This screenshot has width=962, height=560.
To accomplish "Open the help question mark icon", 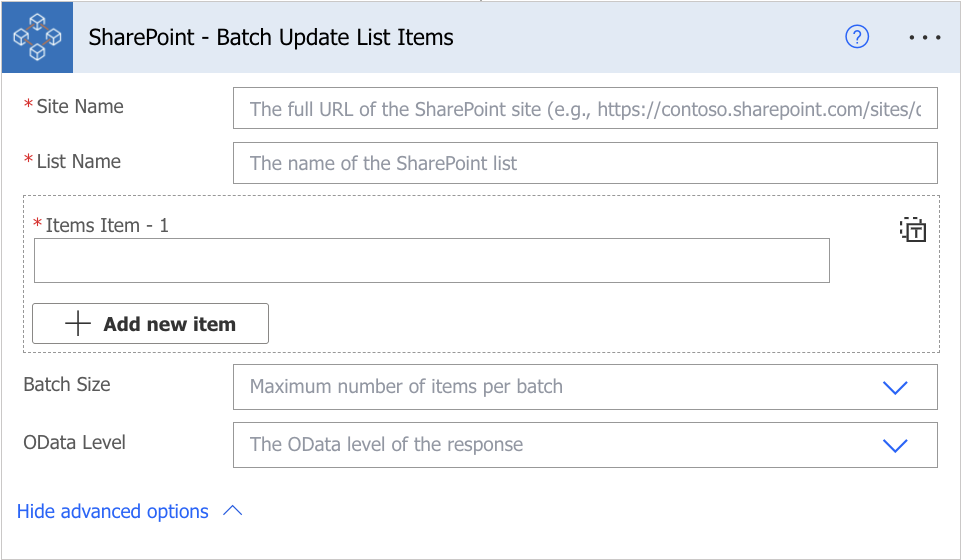I will [x=856, y=37].
